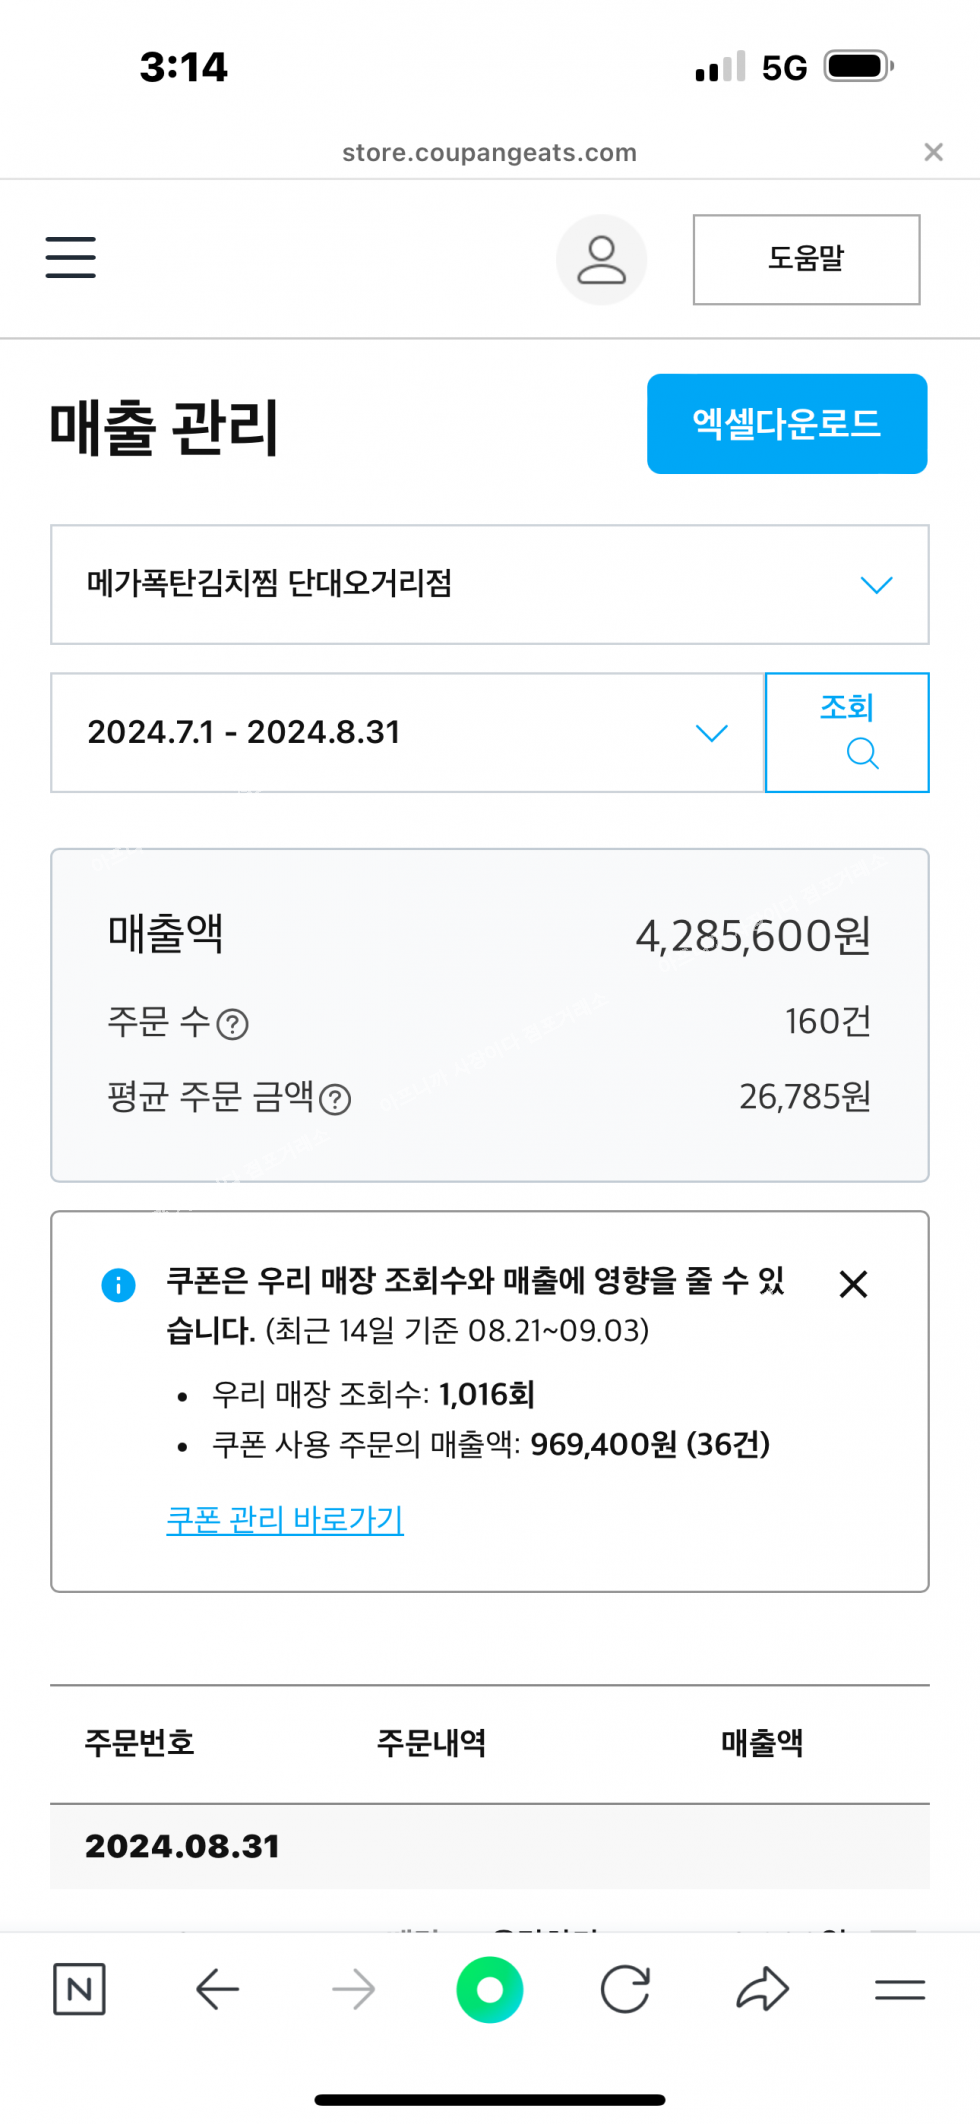The height and width of the screenshot is (2124, 980).
Task: Open the browser bottom-bar more menu
Action: [x=899, y=1989]
